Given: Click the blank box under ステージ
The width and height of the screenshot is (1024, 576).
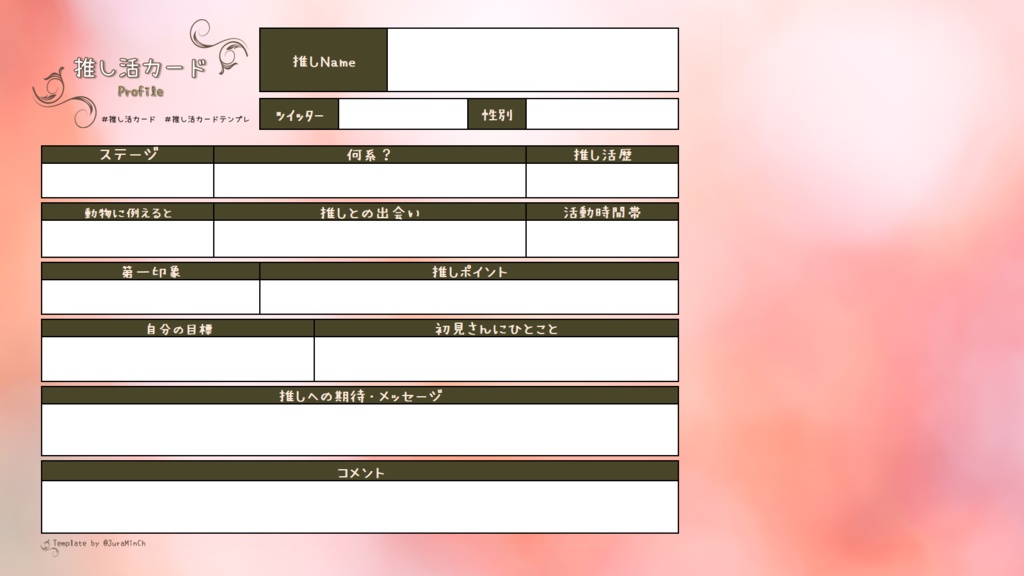Looking at the screenshot, I should (127, 180).
